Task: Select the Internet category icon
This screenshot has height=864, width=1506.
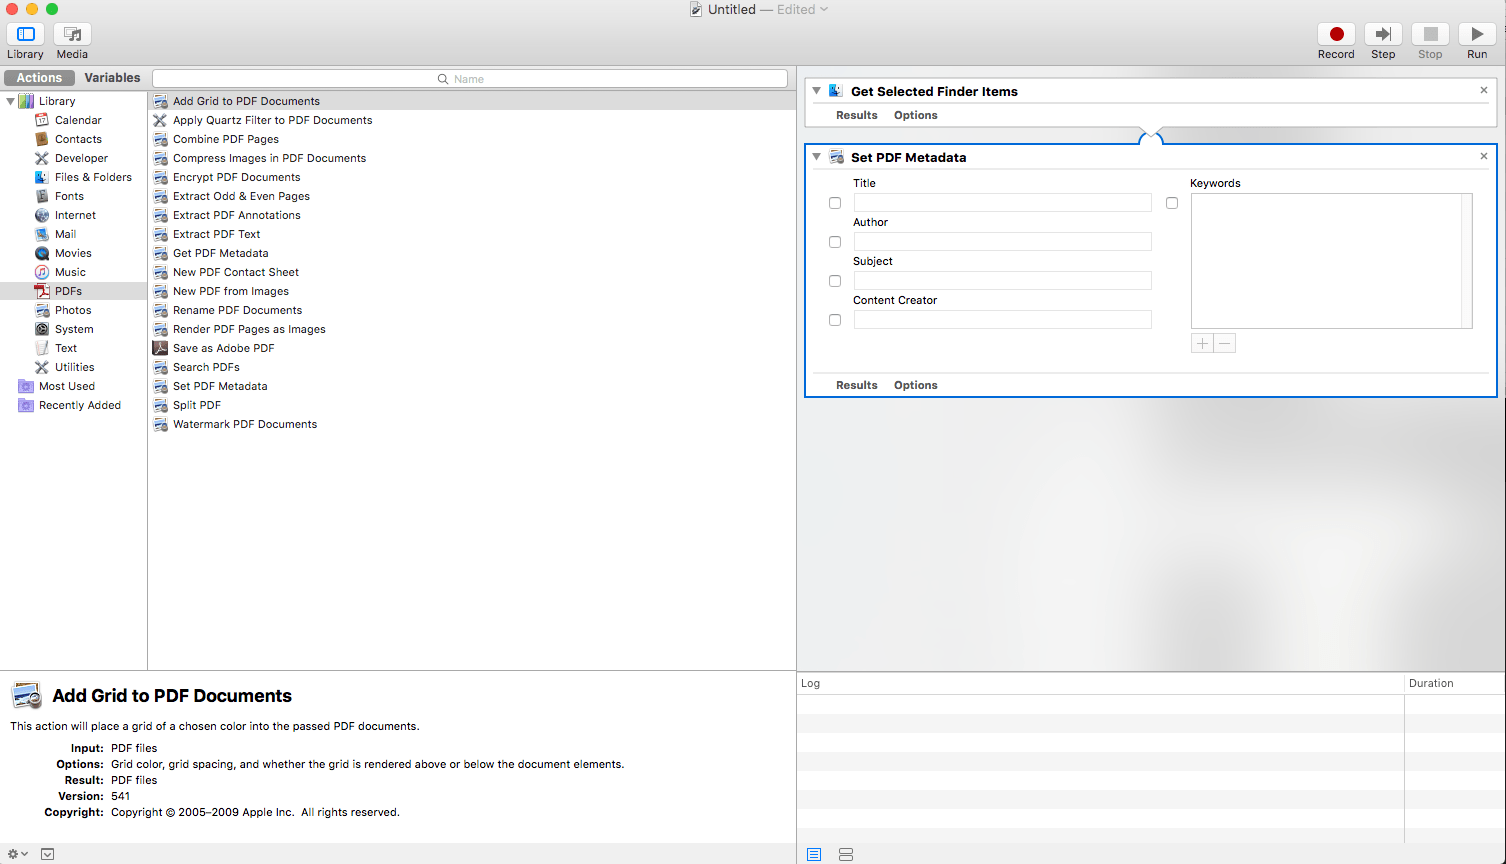Action: click(42, 215)
